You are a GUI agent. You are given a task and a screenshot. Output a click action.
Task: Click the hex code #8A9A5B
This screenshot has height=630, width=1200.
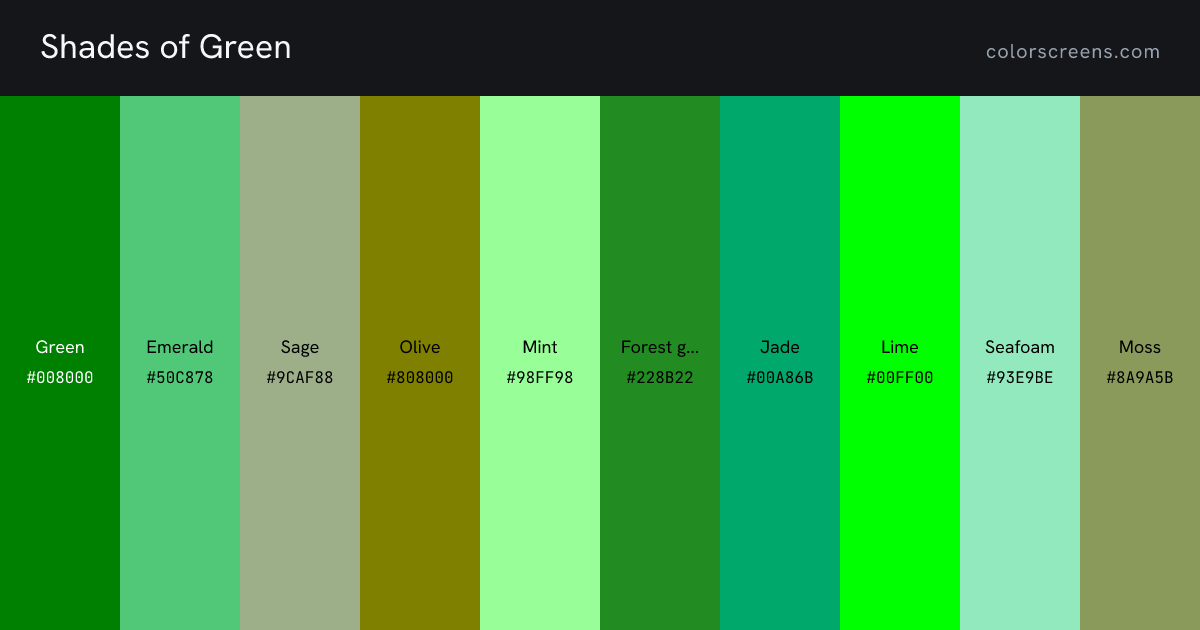click(1140, 378)
